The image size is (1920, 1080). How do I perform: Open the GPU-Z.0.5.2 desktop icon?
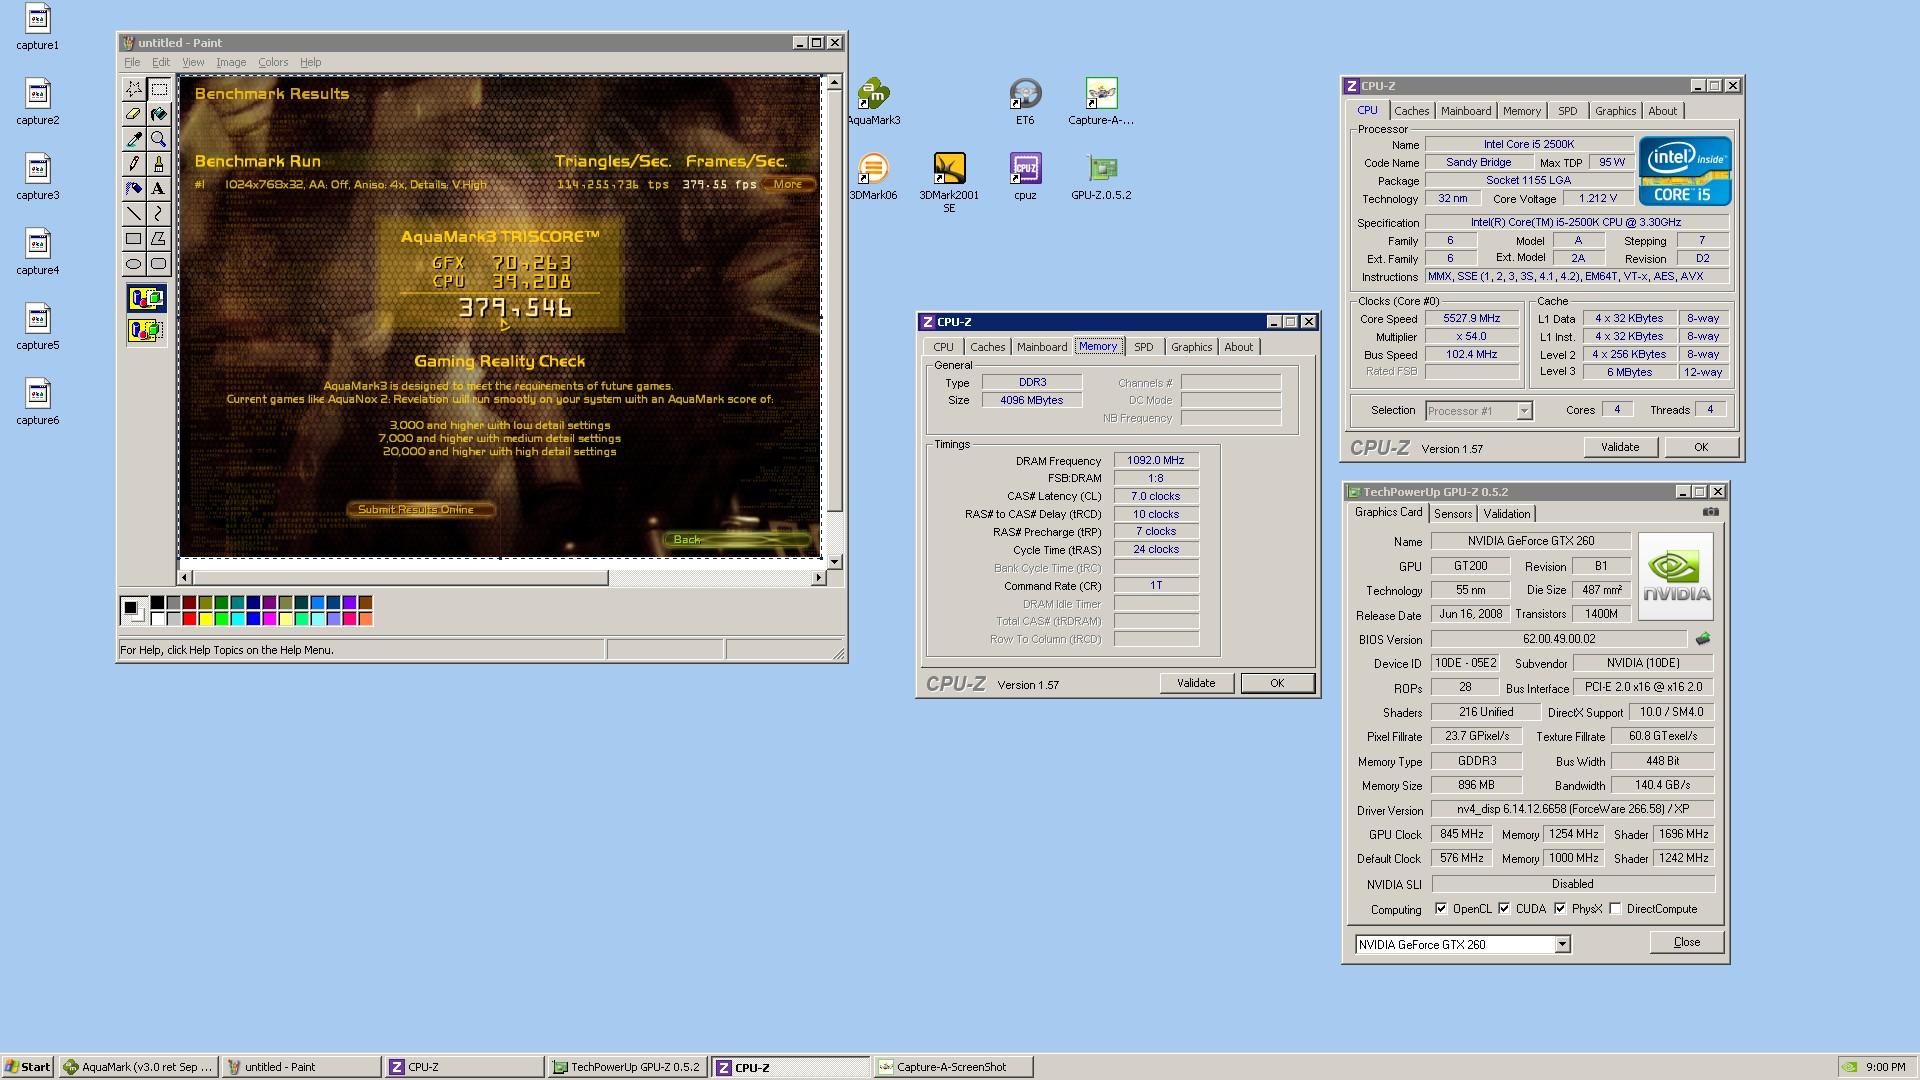[1100, 177]
